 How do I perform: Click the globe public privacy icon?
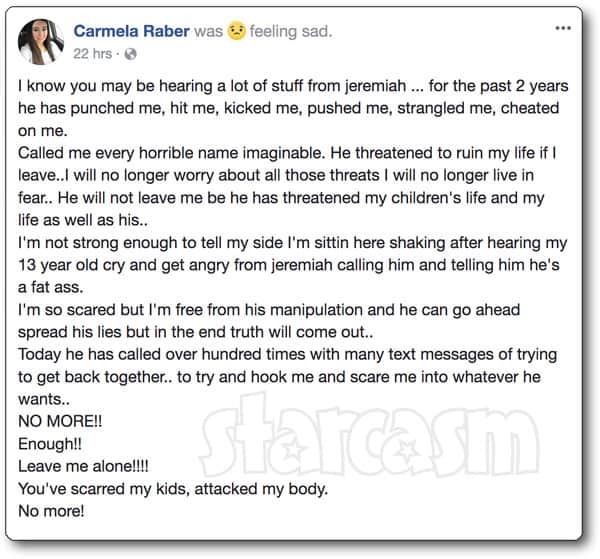coord(130,54)
